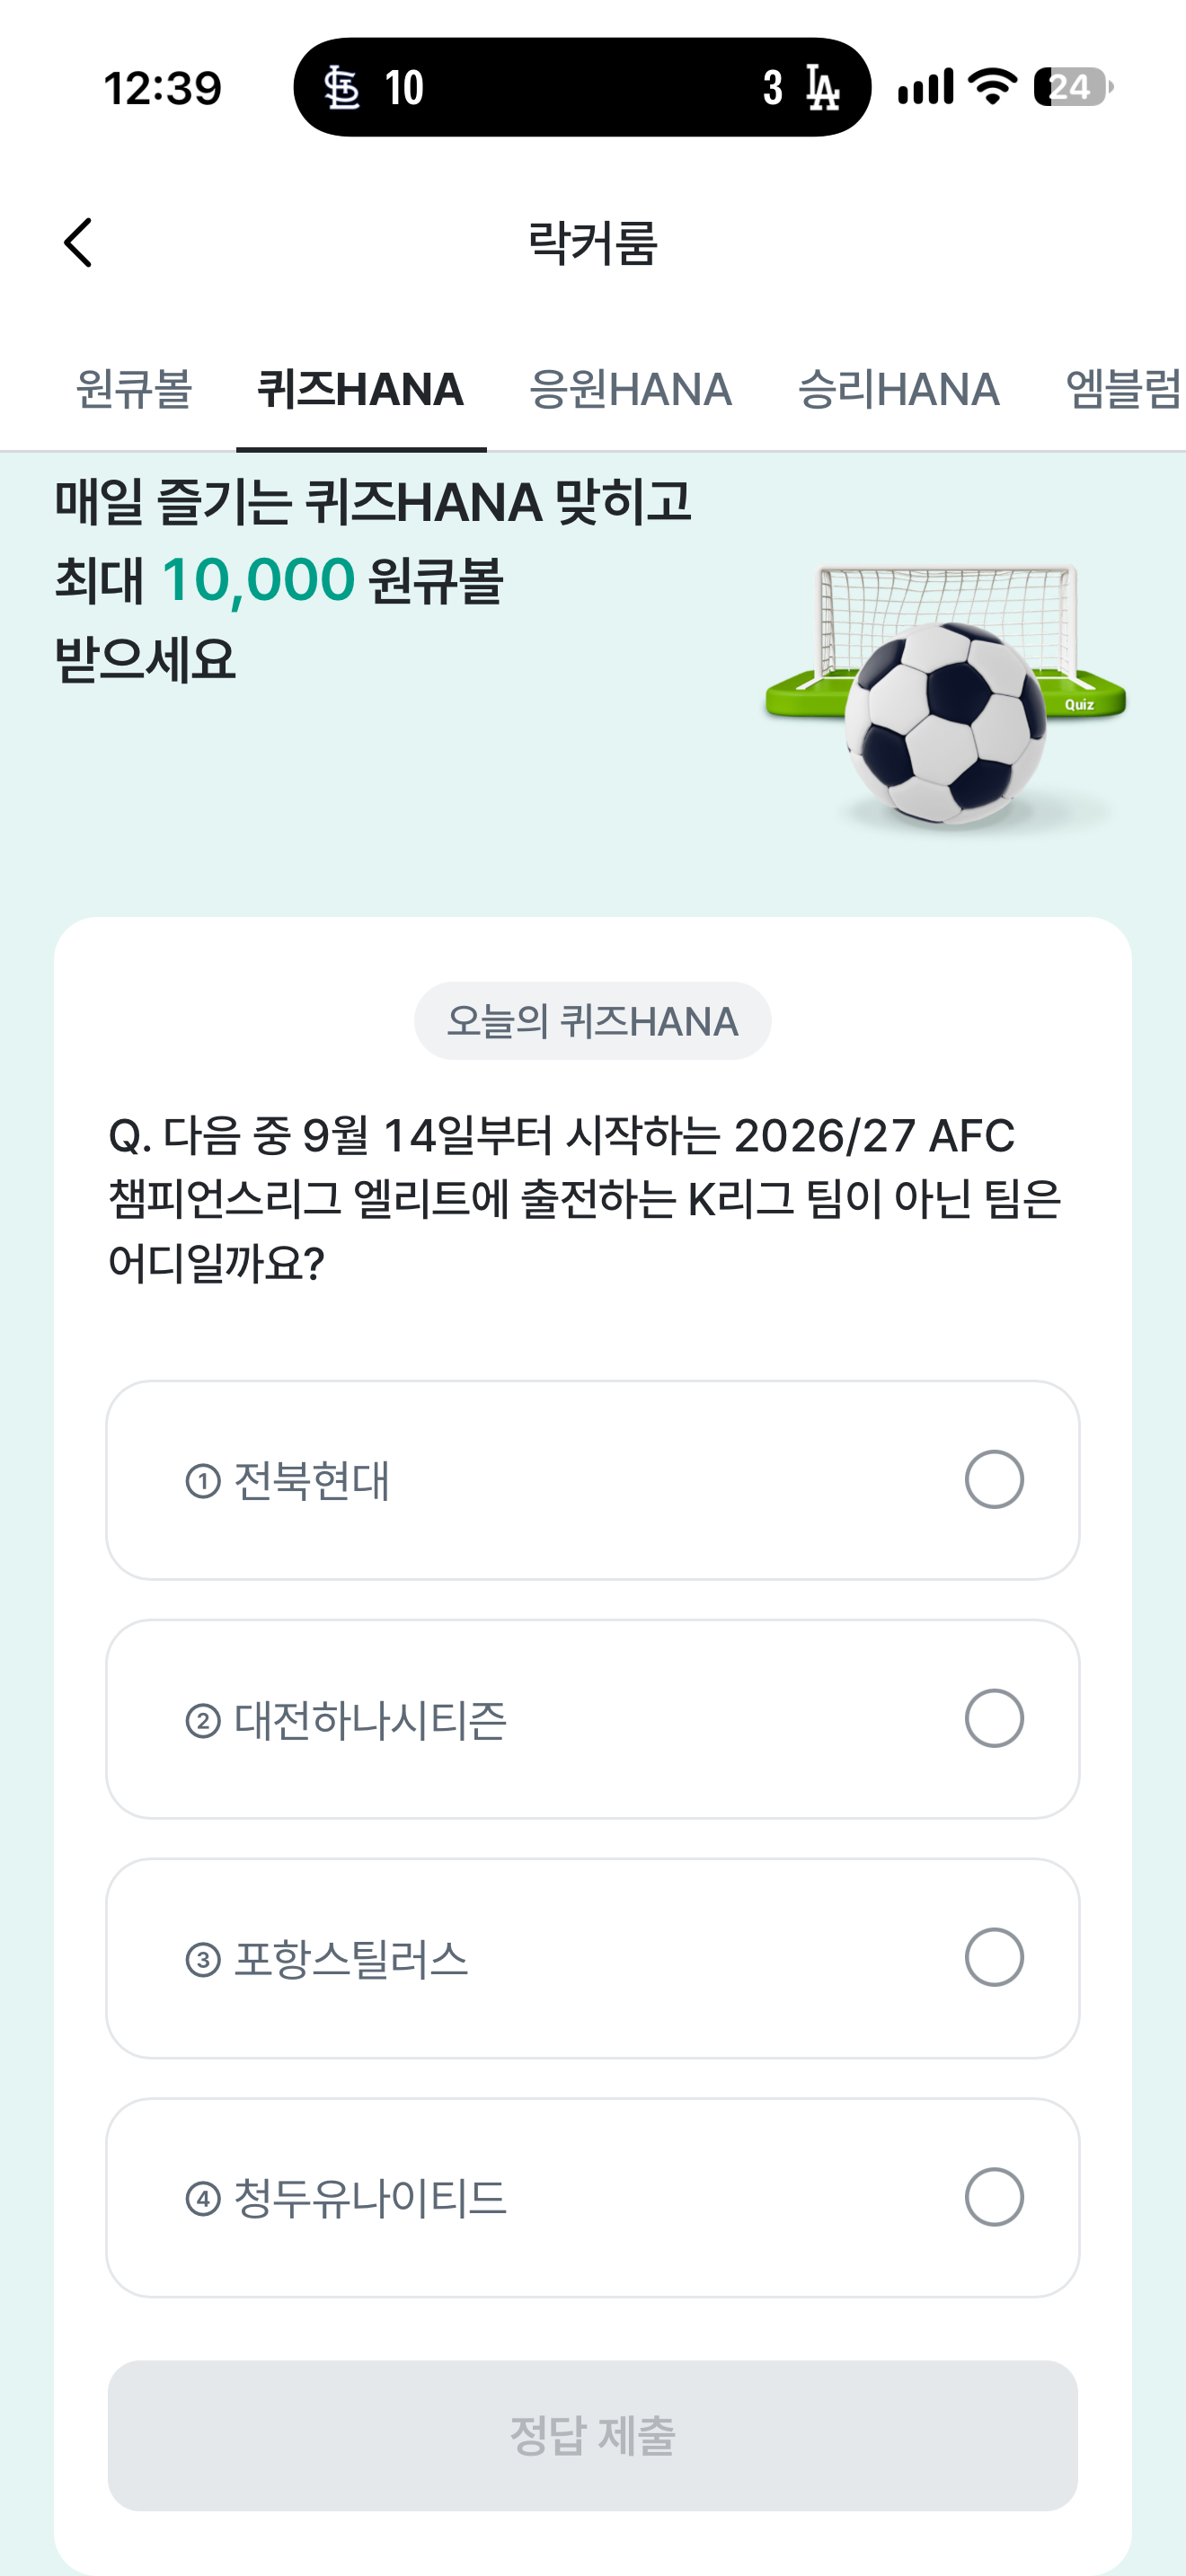Tap the battery indicator in status bar

[1073, 87]
